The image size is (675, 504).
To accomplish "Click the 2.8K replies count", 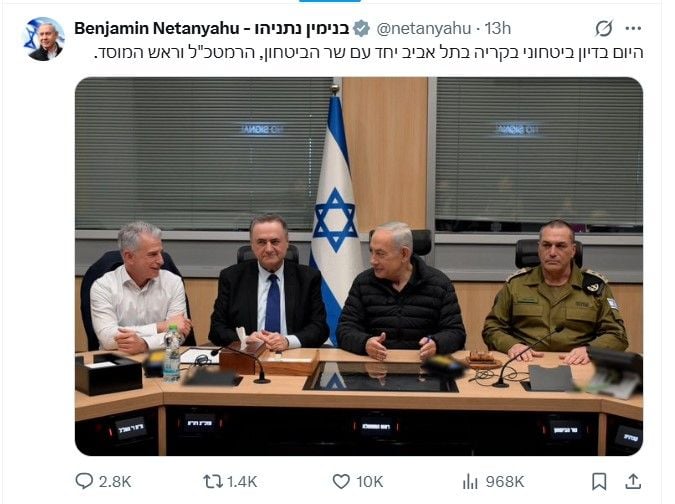I will (115, 481).
